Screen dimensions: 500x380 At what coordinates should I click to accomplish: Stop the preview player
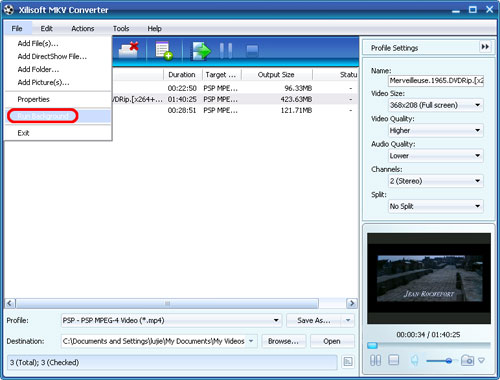(394, 360)
